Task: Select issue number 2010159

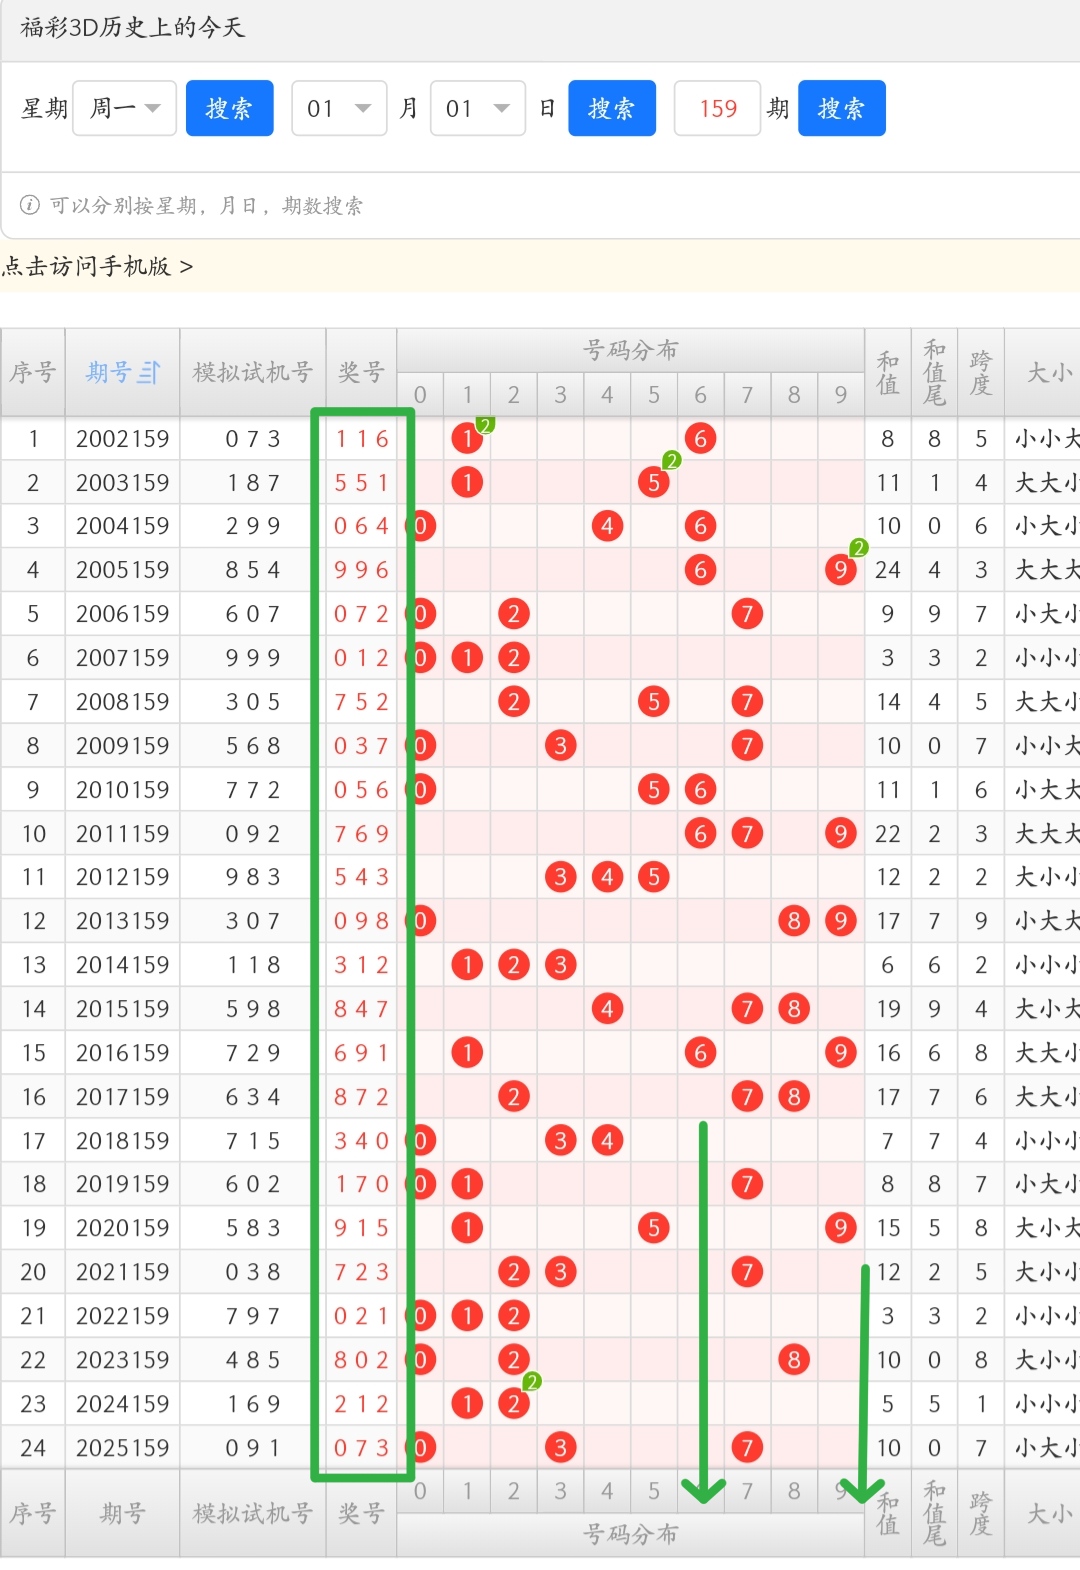Action: [122, 790]
